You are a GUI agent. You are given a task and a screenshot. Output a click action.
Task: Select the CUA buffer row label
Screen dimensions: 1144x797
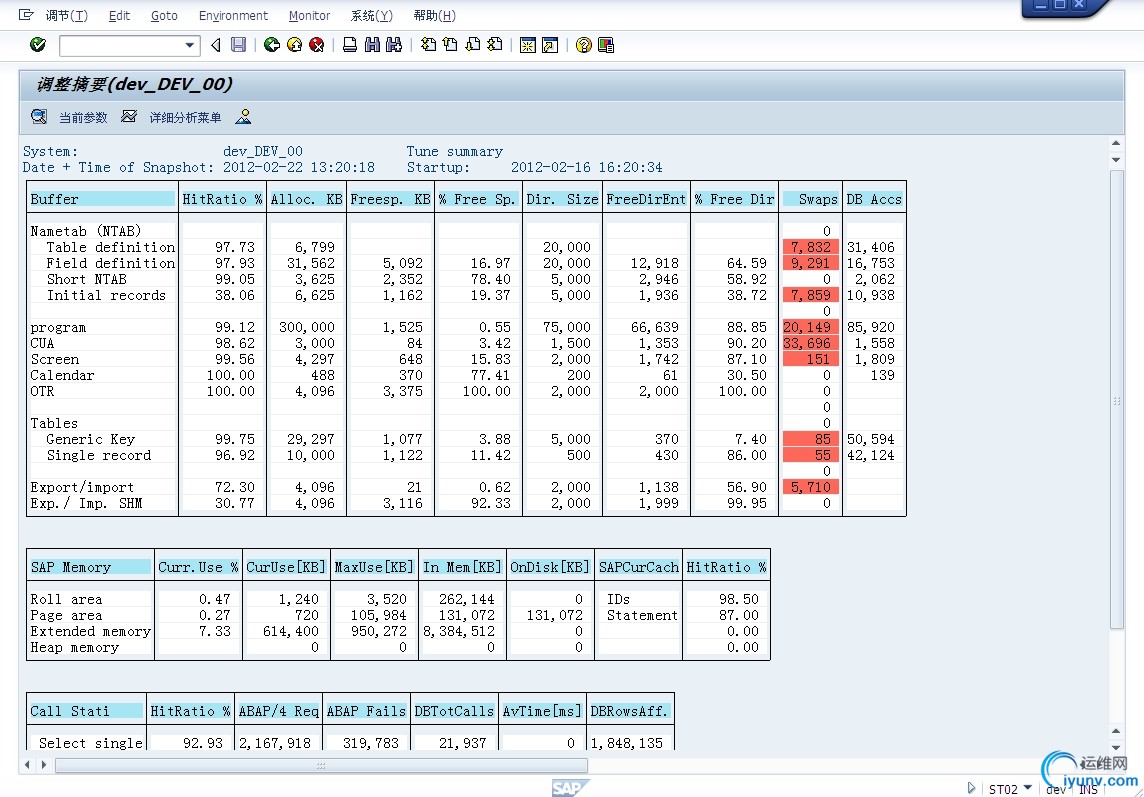(x=42, y=343)
